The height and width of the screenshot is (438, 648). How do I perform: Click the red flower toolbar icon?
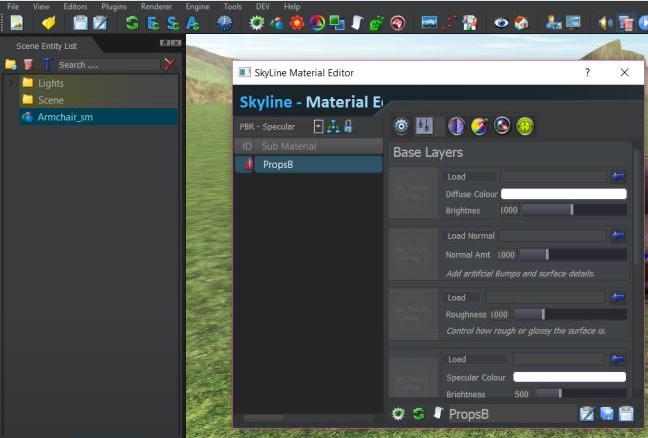click(297, 23)
